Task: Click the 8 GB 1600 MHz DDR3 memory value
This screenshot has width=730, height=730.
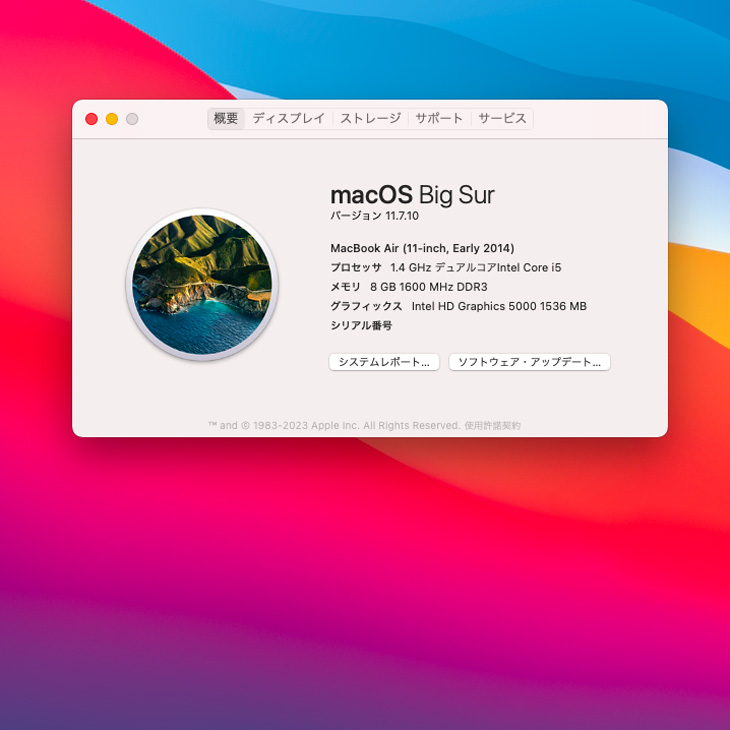Action: click(x=429, y=287)
